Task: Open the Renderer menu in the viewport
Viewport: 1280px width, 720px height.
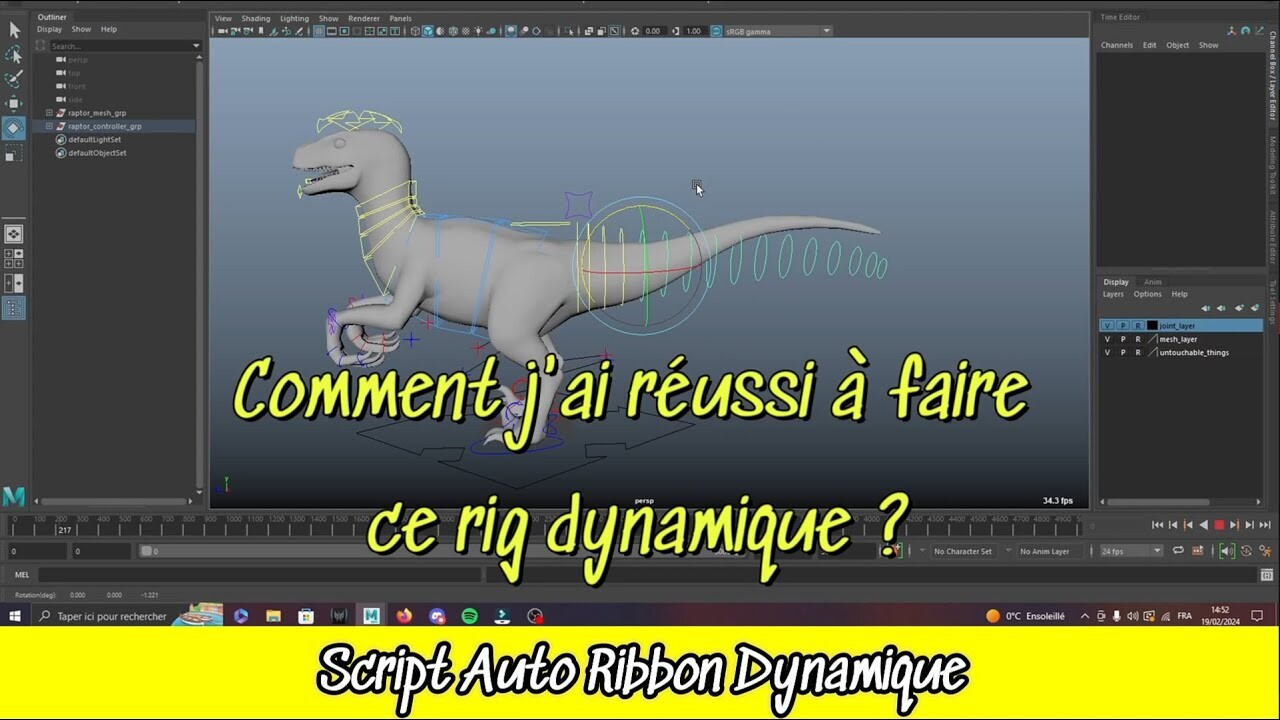Action: click(363, 18)
